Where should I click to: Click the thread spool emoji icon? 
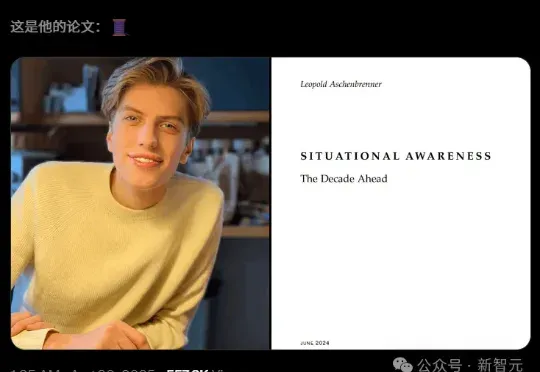tap(119, 27)
